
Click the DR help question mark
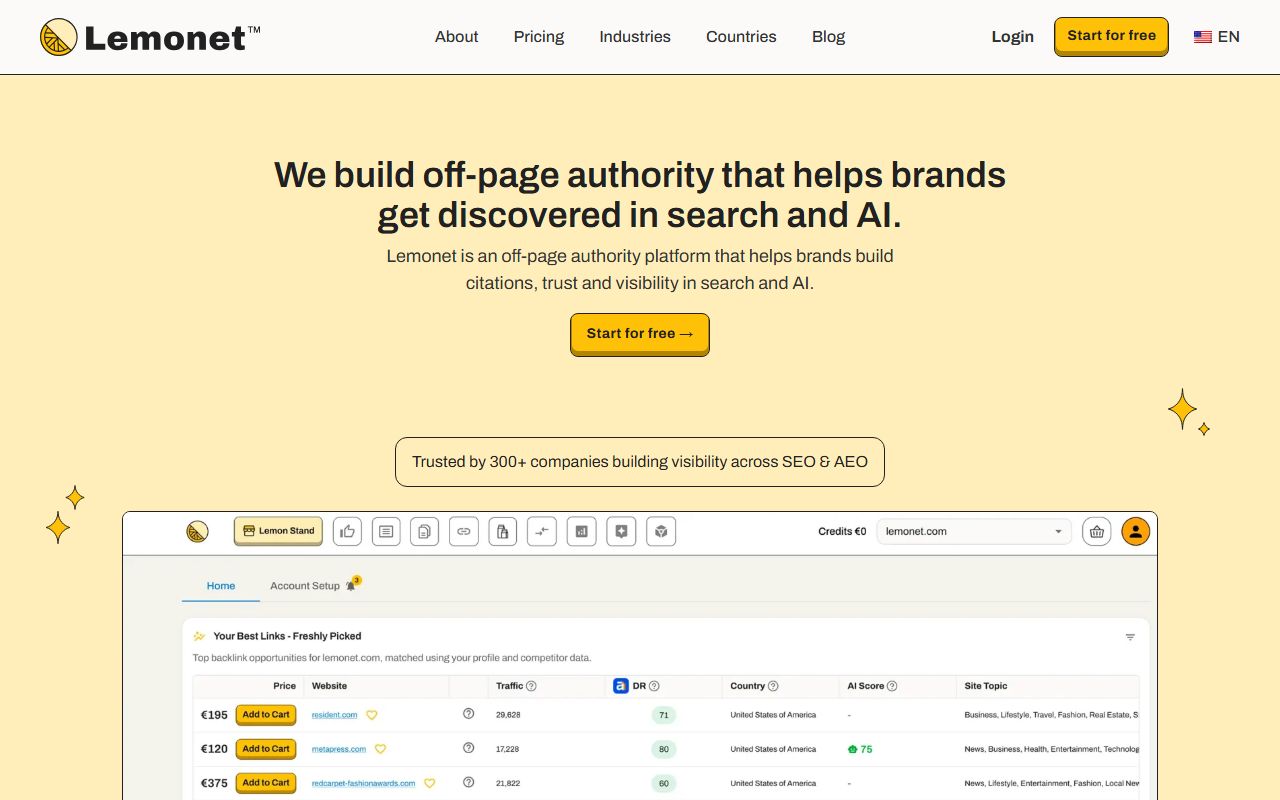coord(654,686)
